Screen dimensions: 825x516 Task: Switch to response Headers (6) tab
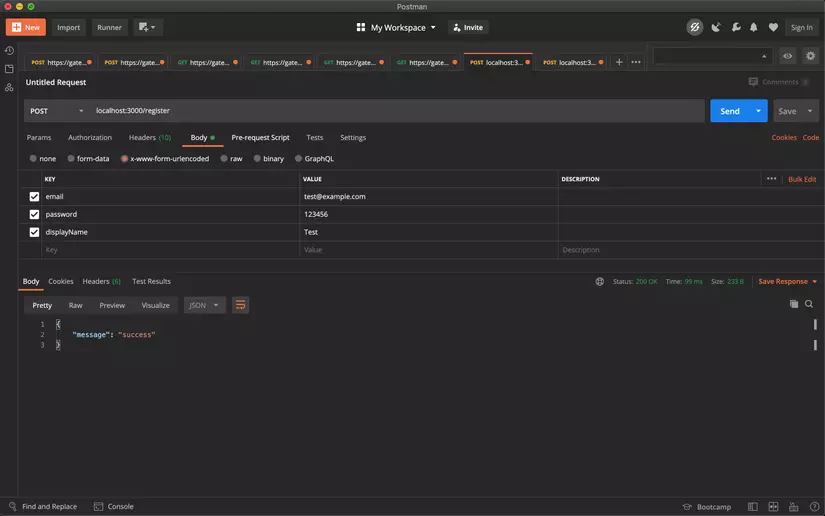[102, 281]
